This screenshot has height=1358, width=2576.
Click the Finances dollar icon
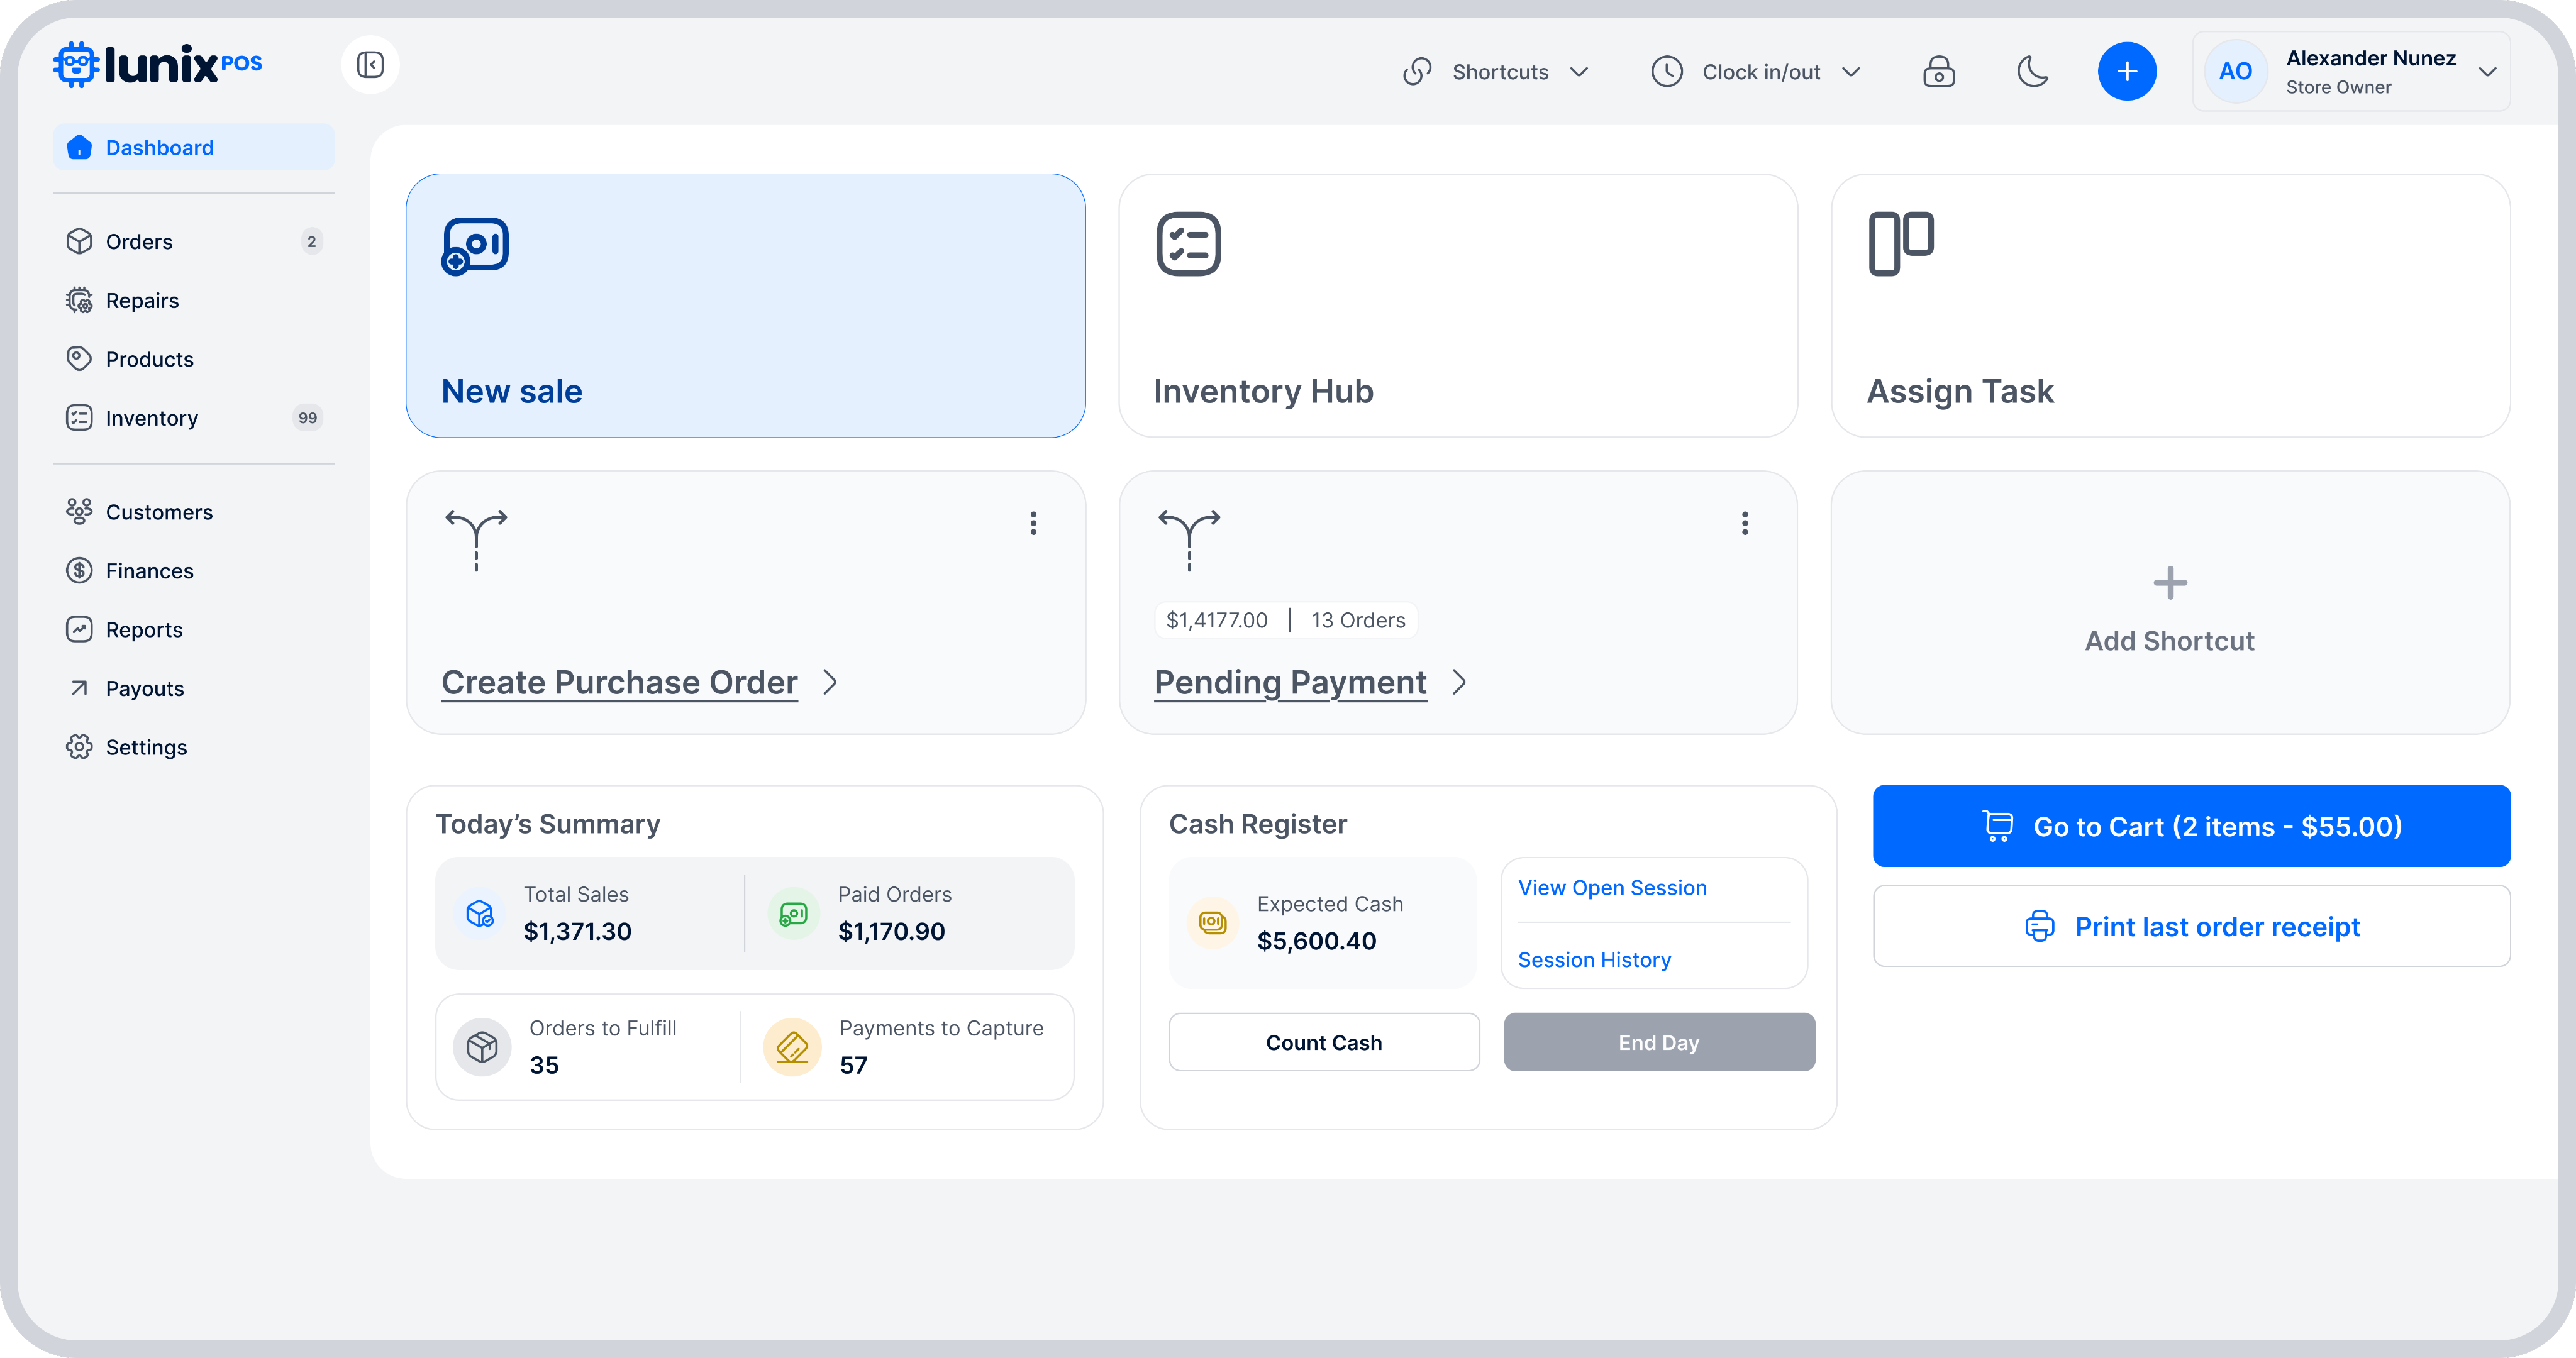coord(80,570)
